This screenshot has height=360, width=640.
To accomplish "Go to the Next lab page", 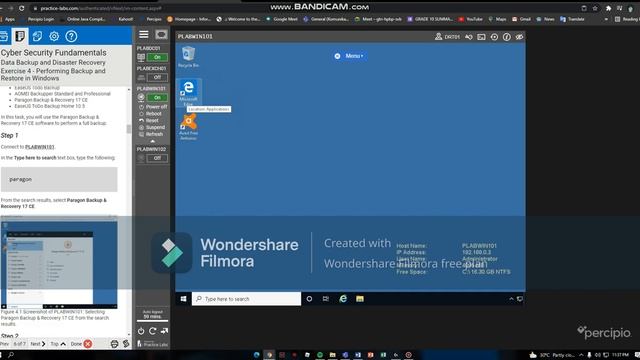I will tap(38, 344).
